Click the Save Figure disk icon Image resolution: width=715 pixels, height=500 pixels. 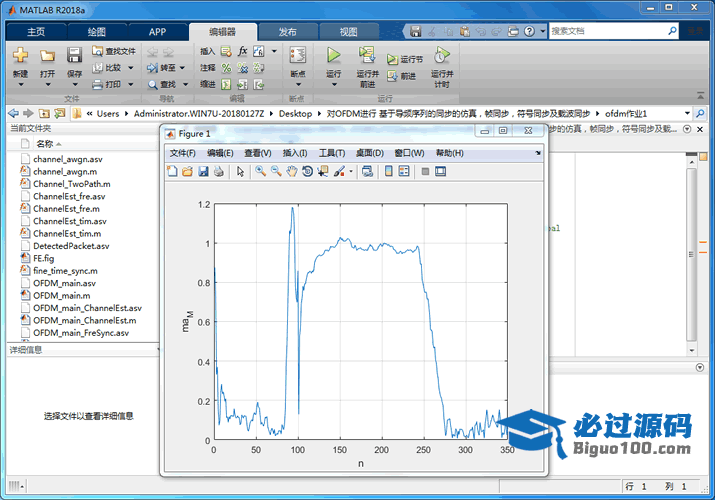pyautogui.click(x=203, y=172)
